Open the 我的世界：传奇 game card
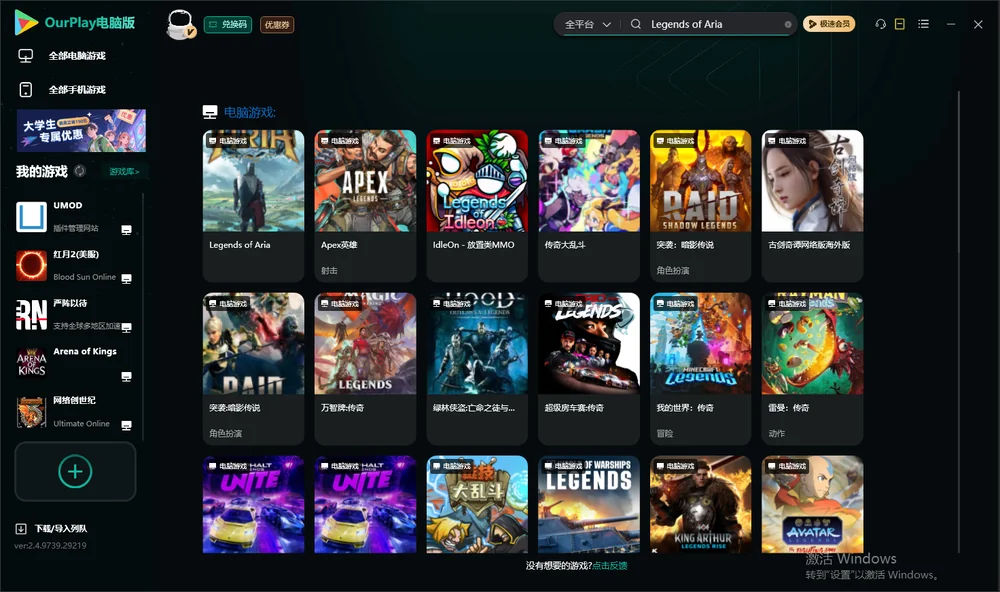This screenshot has height=592, width=1000. click(x=700, y=368)
